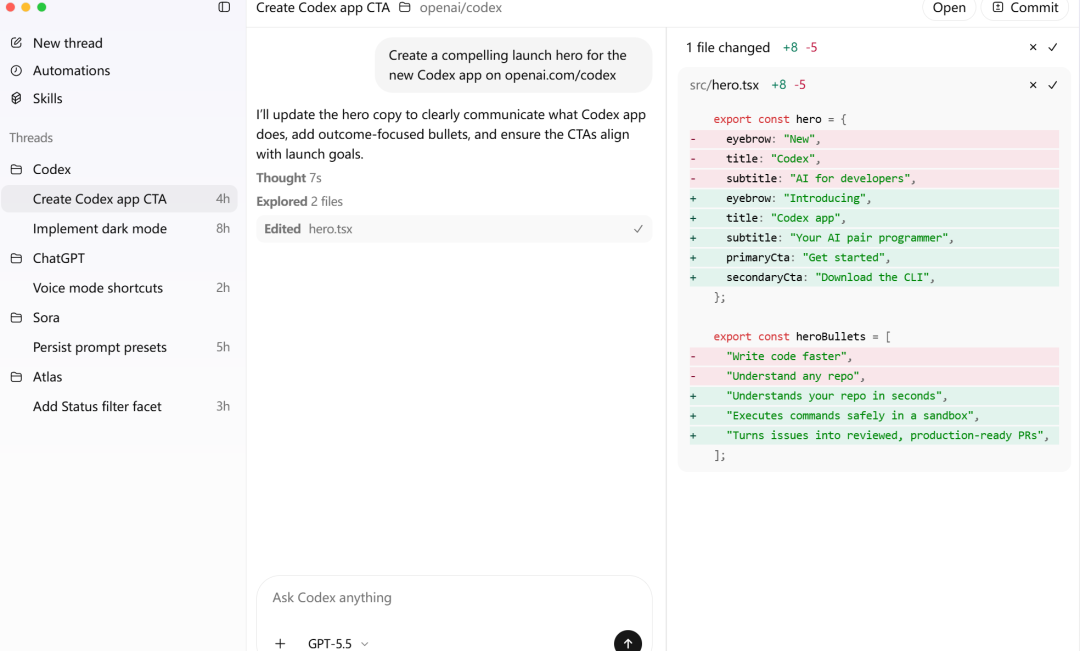Expand the Thought 7s section

pyautogui.click(x=289, y=178)
